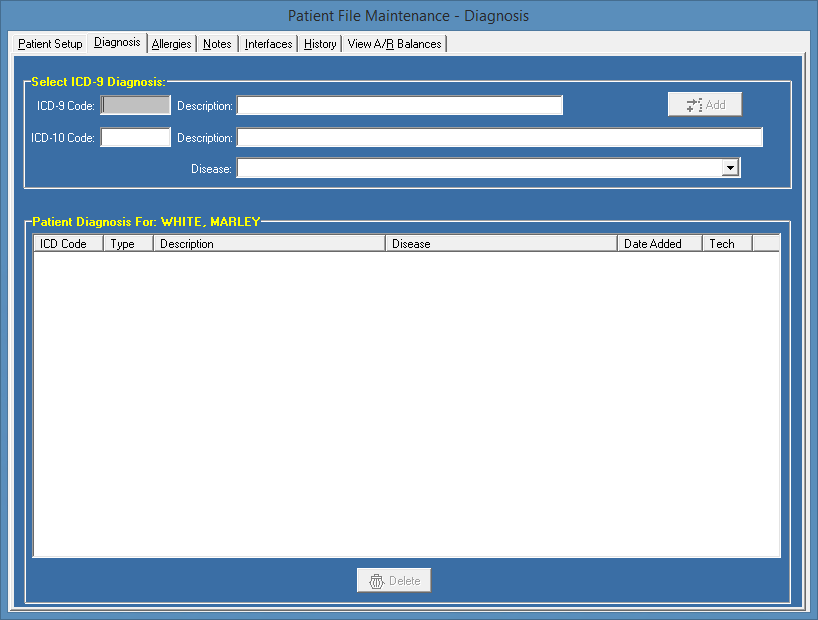Open the Notes tab

click(x=217, y=44)
